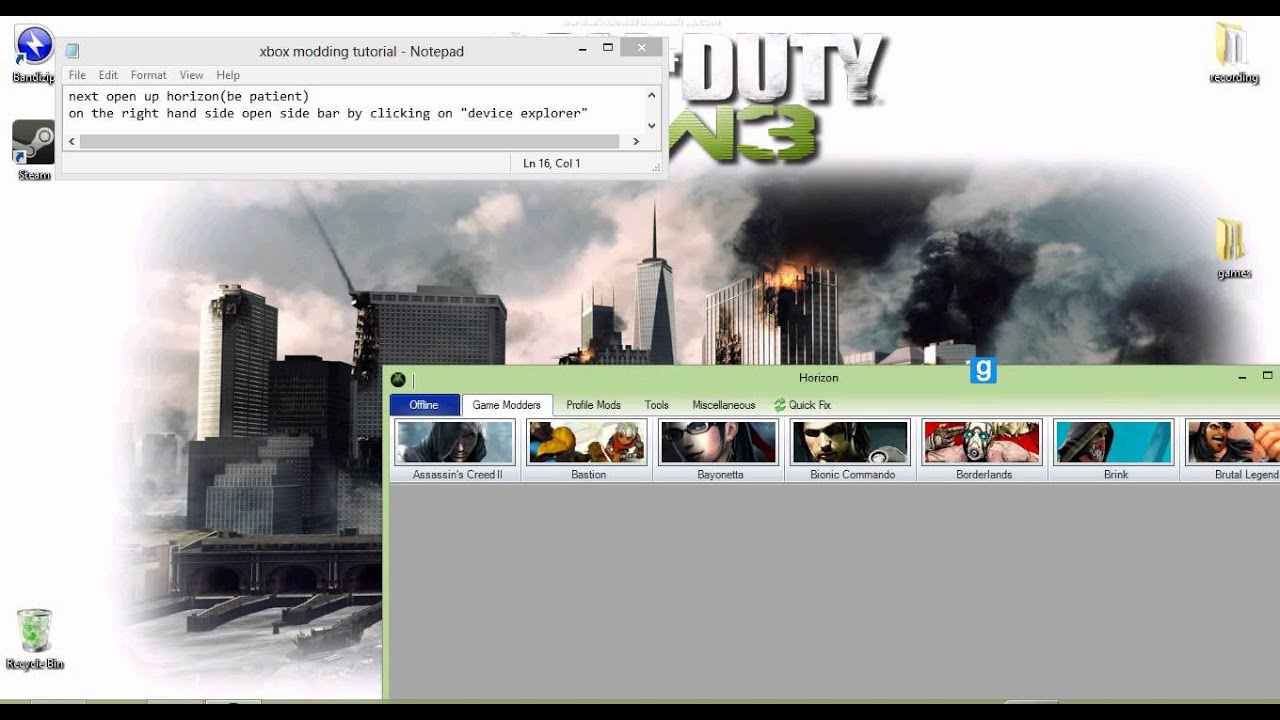
Task: Click the Offline status button in Horizon
Action: (424, 405)
